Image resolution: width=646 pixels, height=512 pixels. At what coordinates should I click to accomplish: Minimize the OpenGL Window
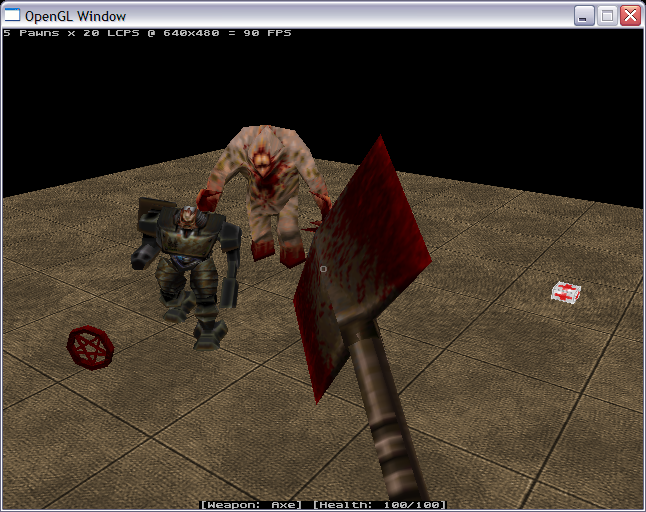pyautogui.click(x=584, y=15)
